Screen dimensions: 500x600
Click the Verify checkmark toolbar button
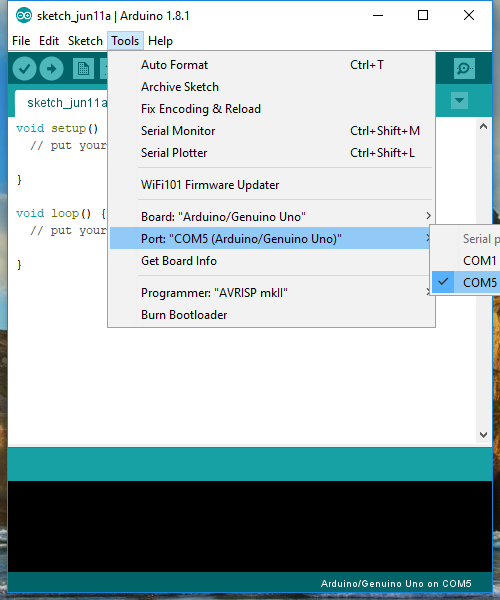click(x=24, y=69)
